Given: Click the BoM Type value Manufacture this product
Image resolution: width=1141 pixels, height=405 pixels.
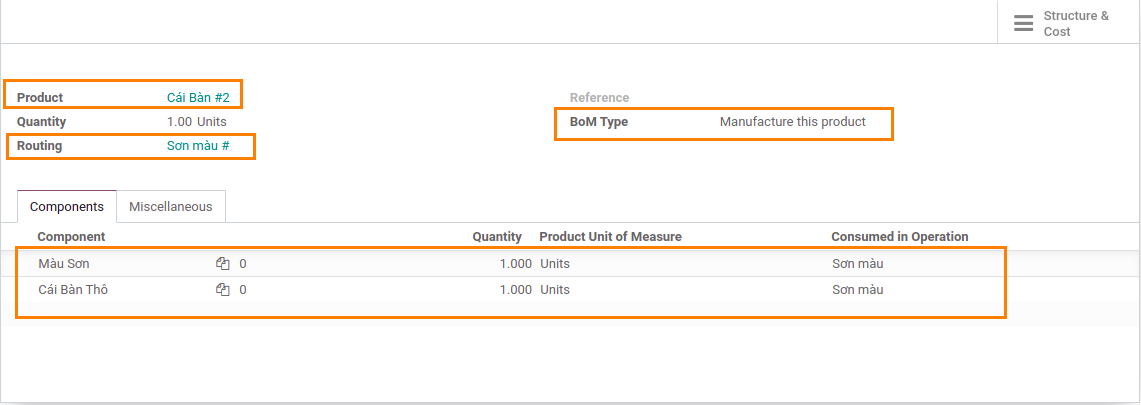Looking at the screenshot, I should pos(792,122).
